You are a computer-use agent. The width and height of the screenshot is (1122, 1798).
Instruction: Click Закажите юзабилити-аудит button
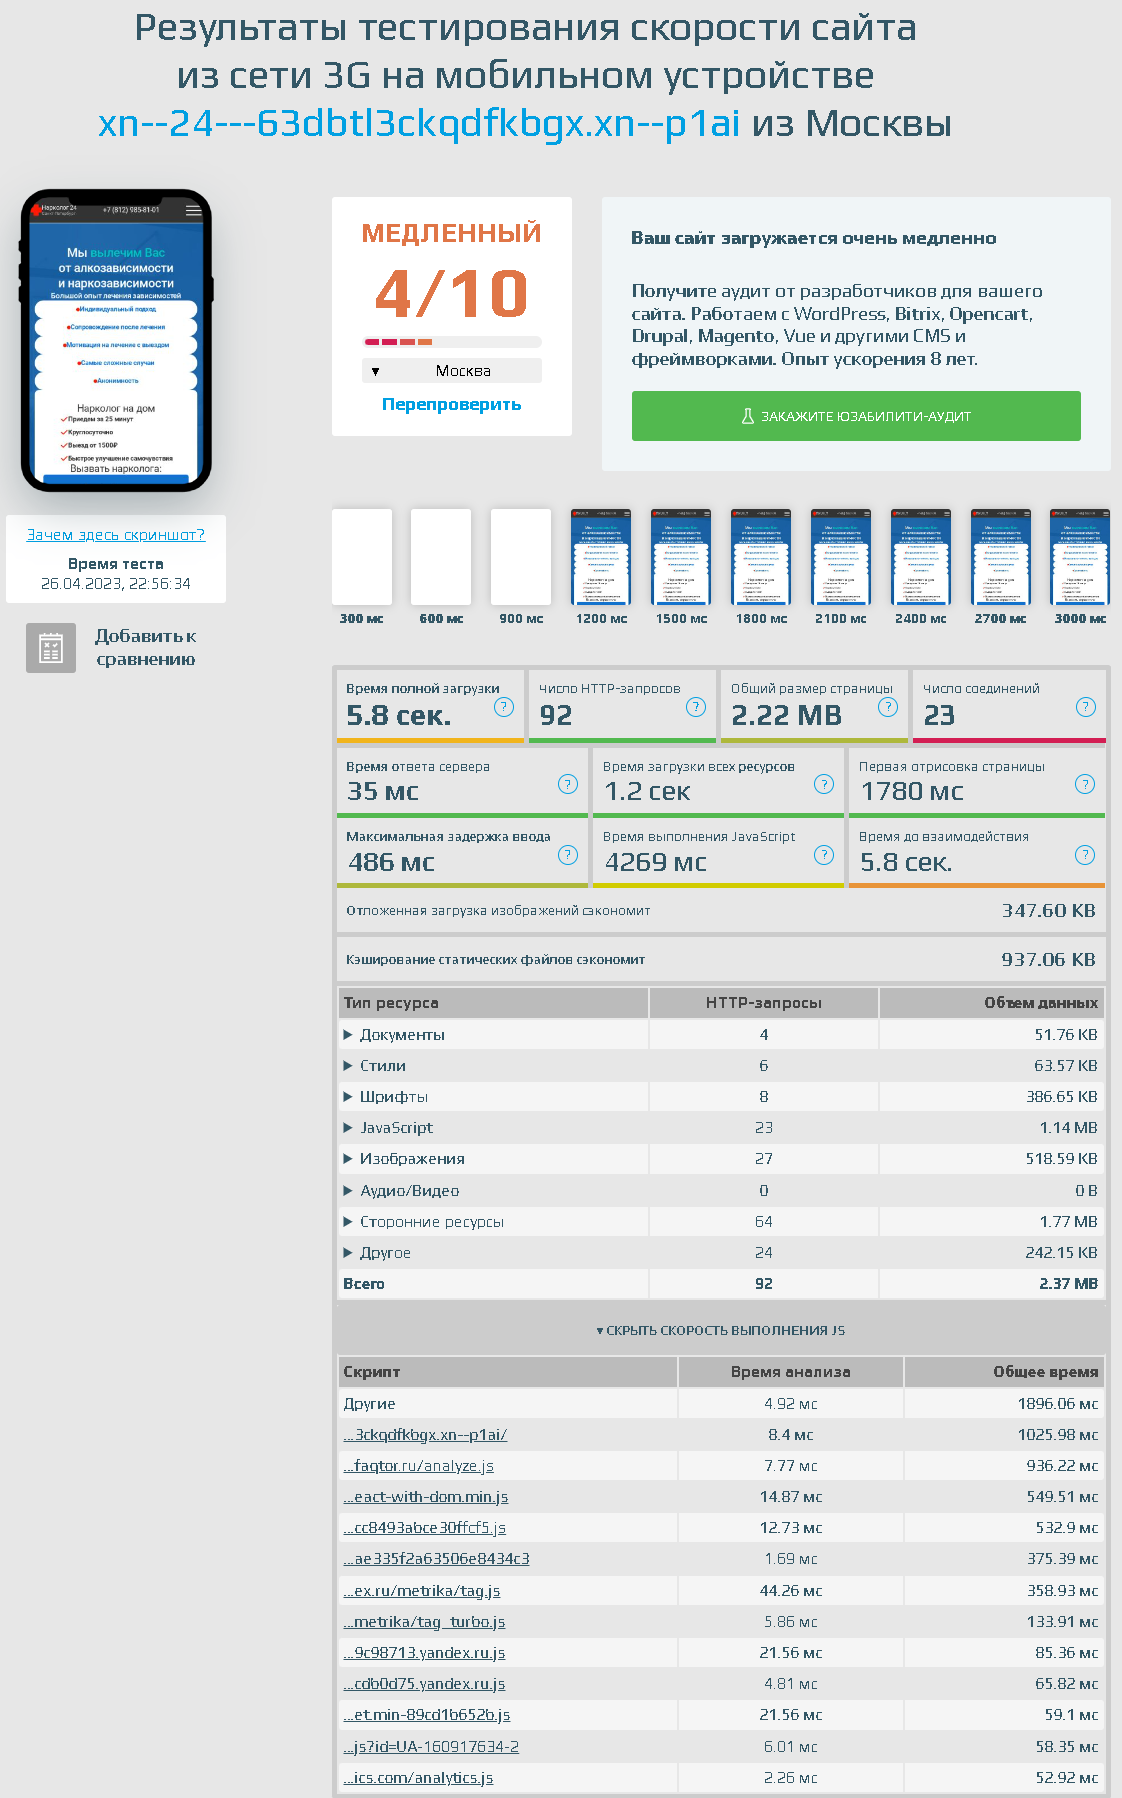click(x=856, y=416)
